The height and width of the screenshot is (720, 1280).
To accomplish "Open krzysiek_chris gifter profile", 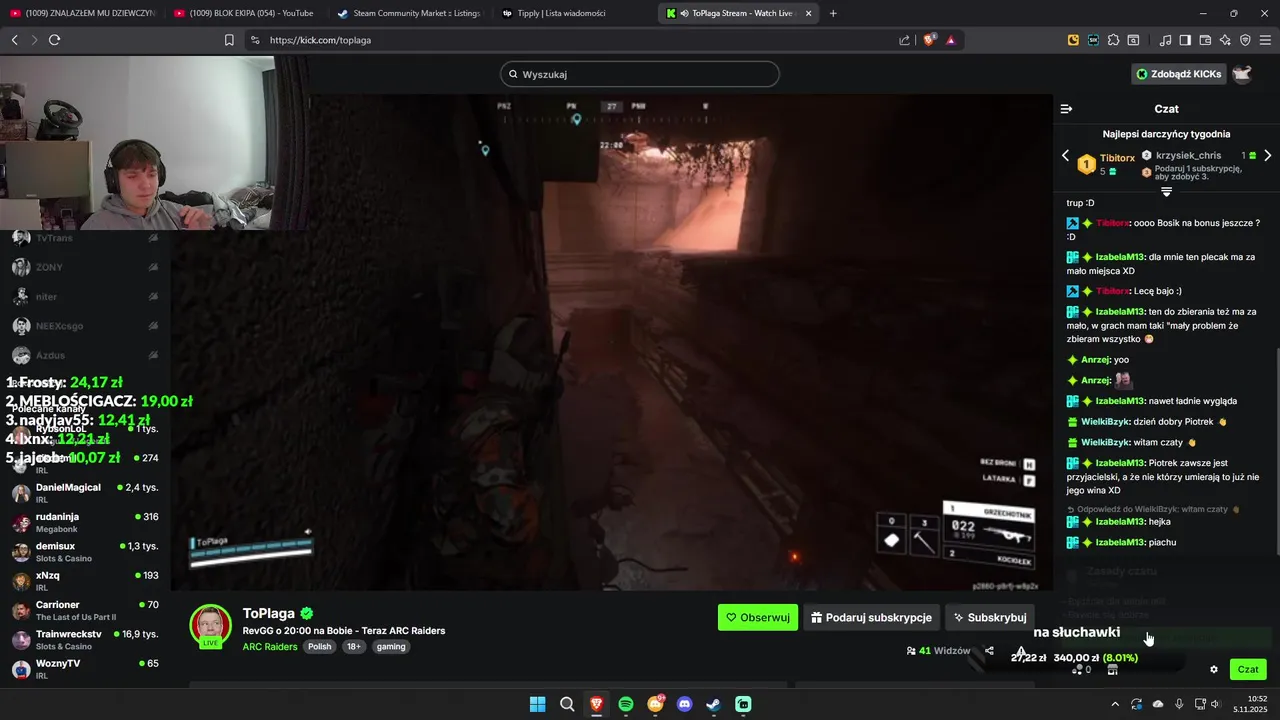I will tap(1188, 155).
